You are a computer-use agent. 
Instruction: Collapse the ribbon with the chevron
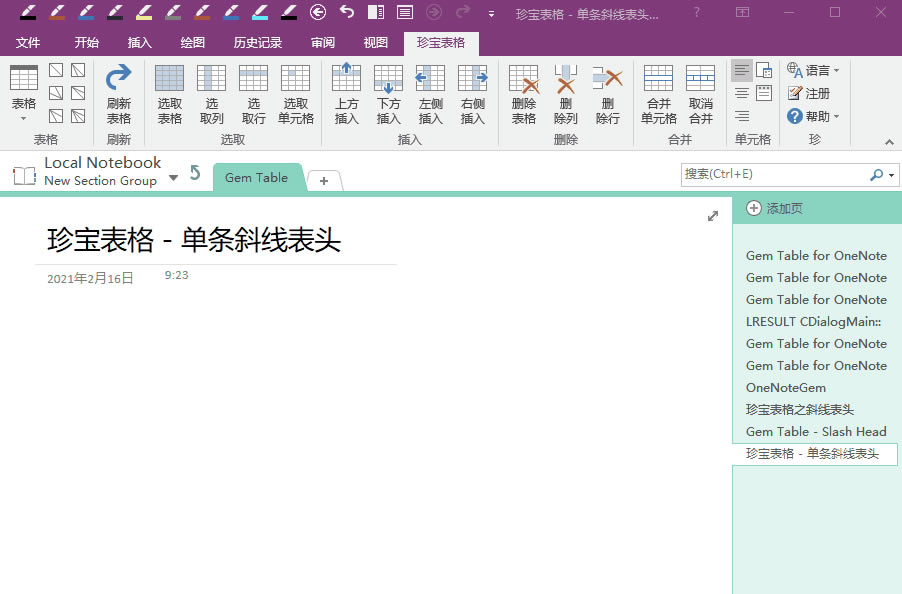coord(888,141)
